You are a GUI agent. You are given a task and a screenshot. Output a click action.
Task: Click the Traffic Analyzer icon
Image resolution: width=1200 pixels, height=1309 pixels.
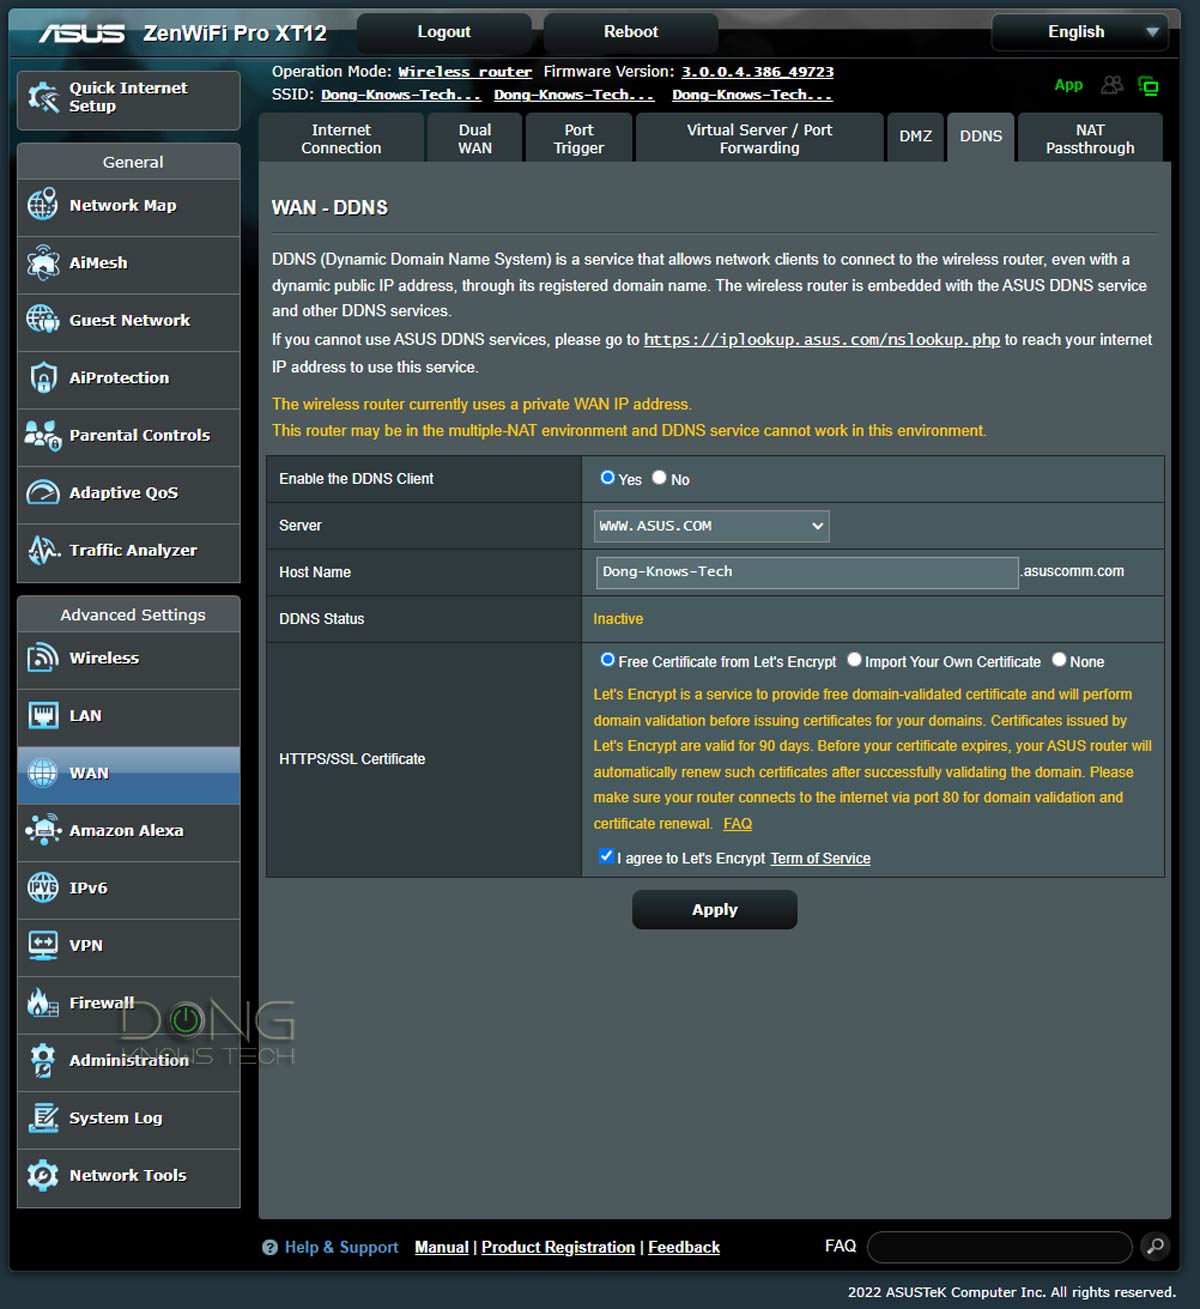point(42,550)
